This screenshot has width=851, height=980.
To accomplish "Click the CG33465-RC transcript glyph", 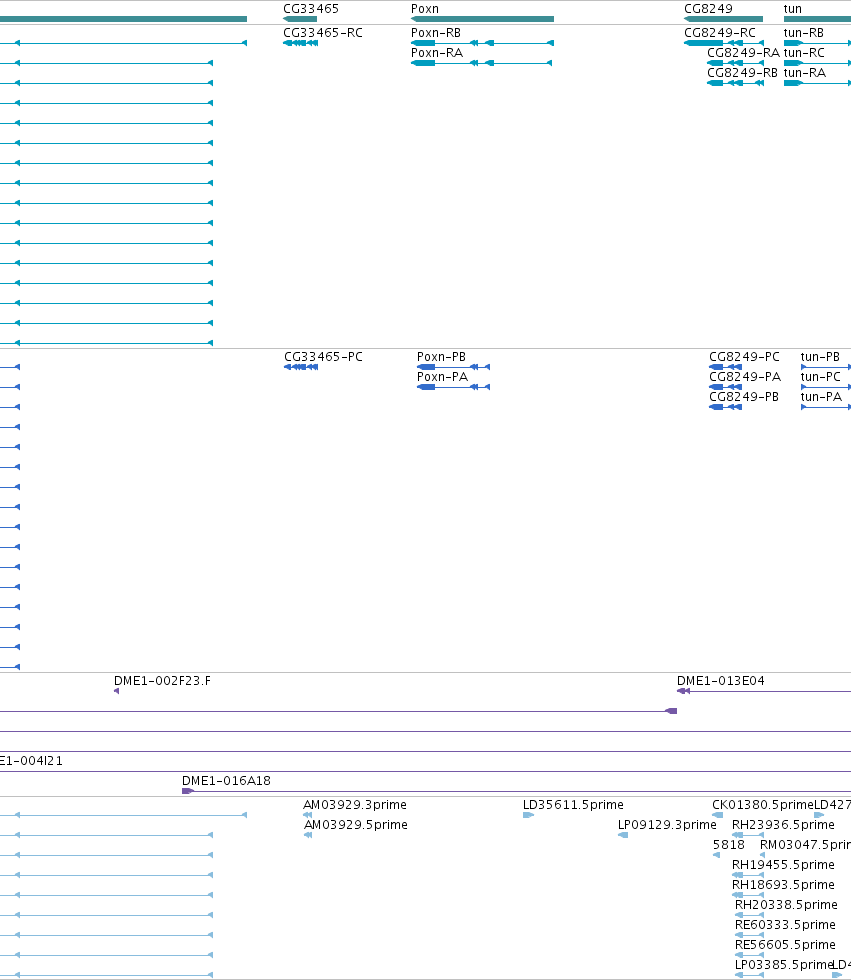I will pyautogui.click(x=301, y=43).
